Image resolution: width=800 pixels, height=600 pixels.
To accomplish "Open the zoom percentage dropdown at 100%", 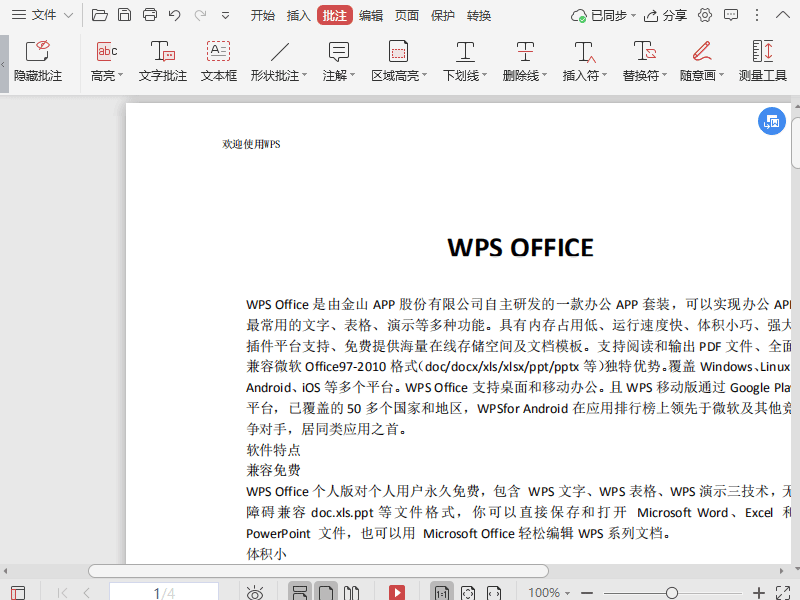I will tap(567, 593).
